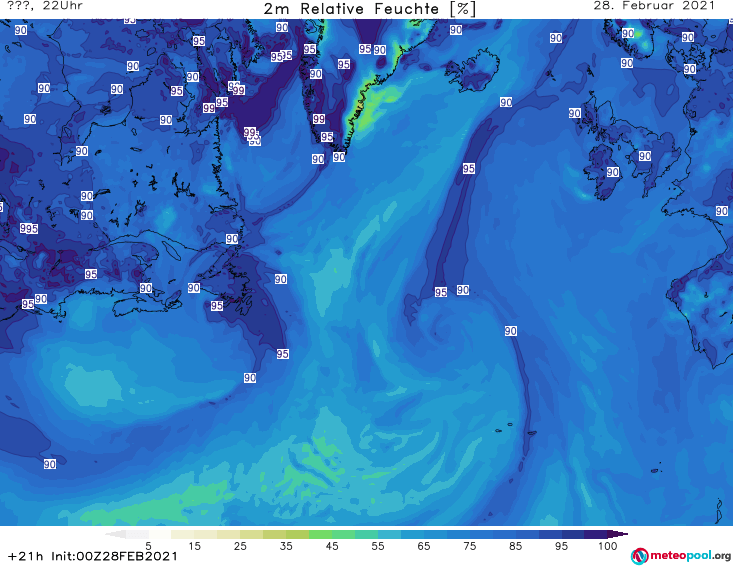Click the pale arrow starting the colorbar
Viewport: 733px width, 566px height.
(114, 534)
